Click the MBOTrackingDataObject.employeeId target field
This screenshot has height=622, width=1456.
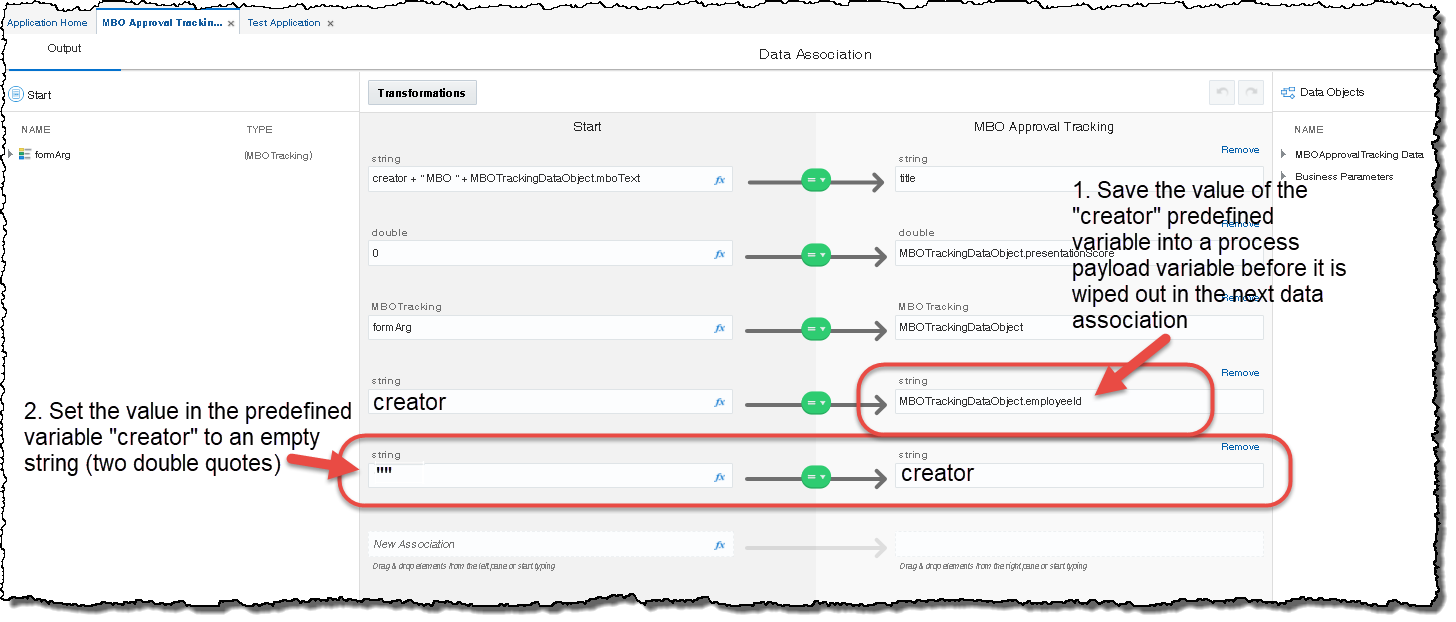(1079, 402)
